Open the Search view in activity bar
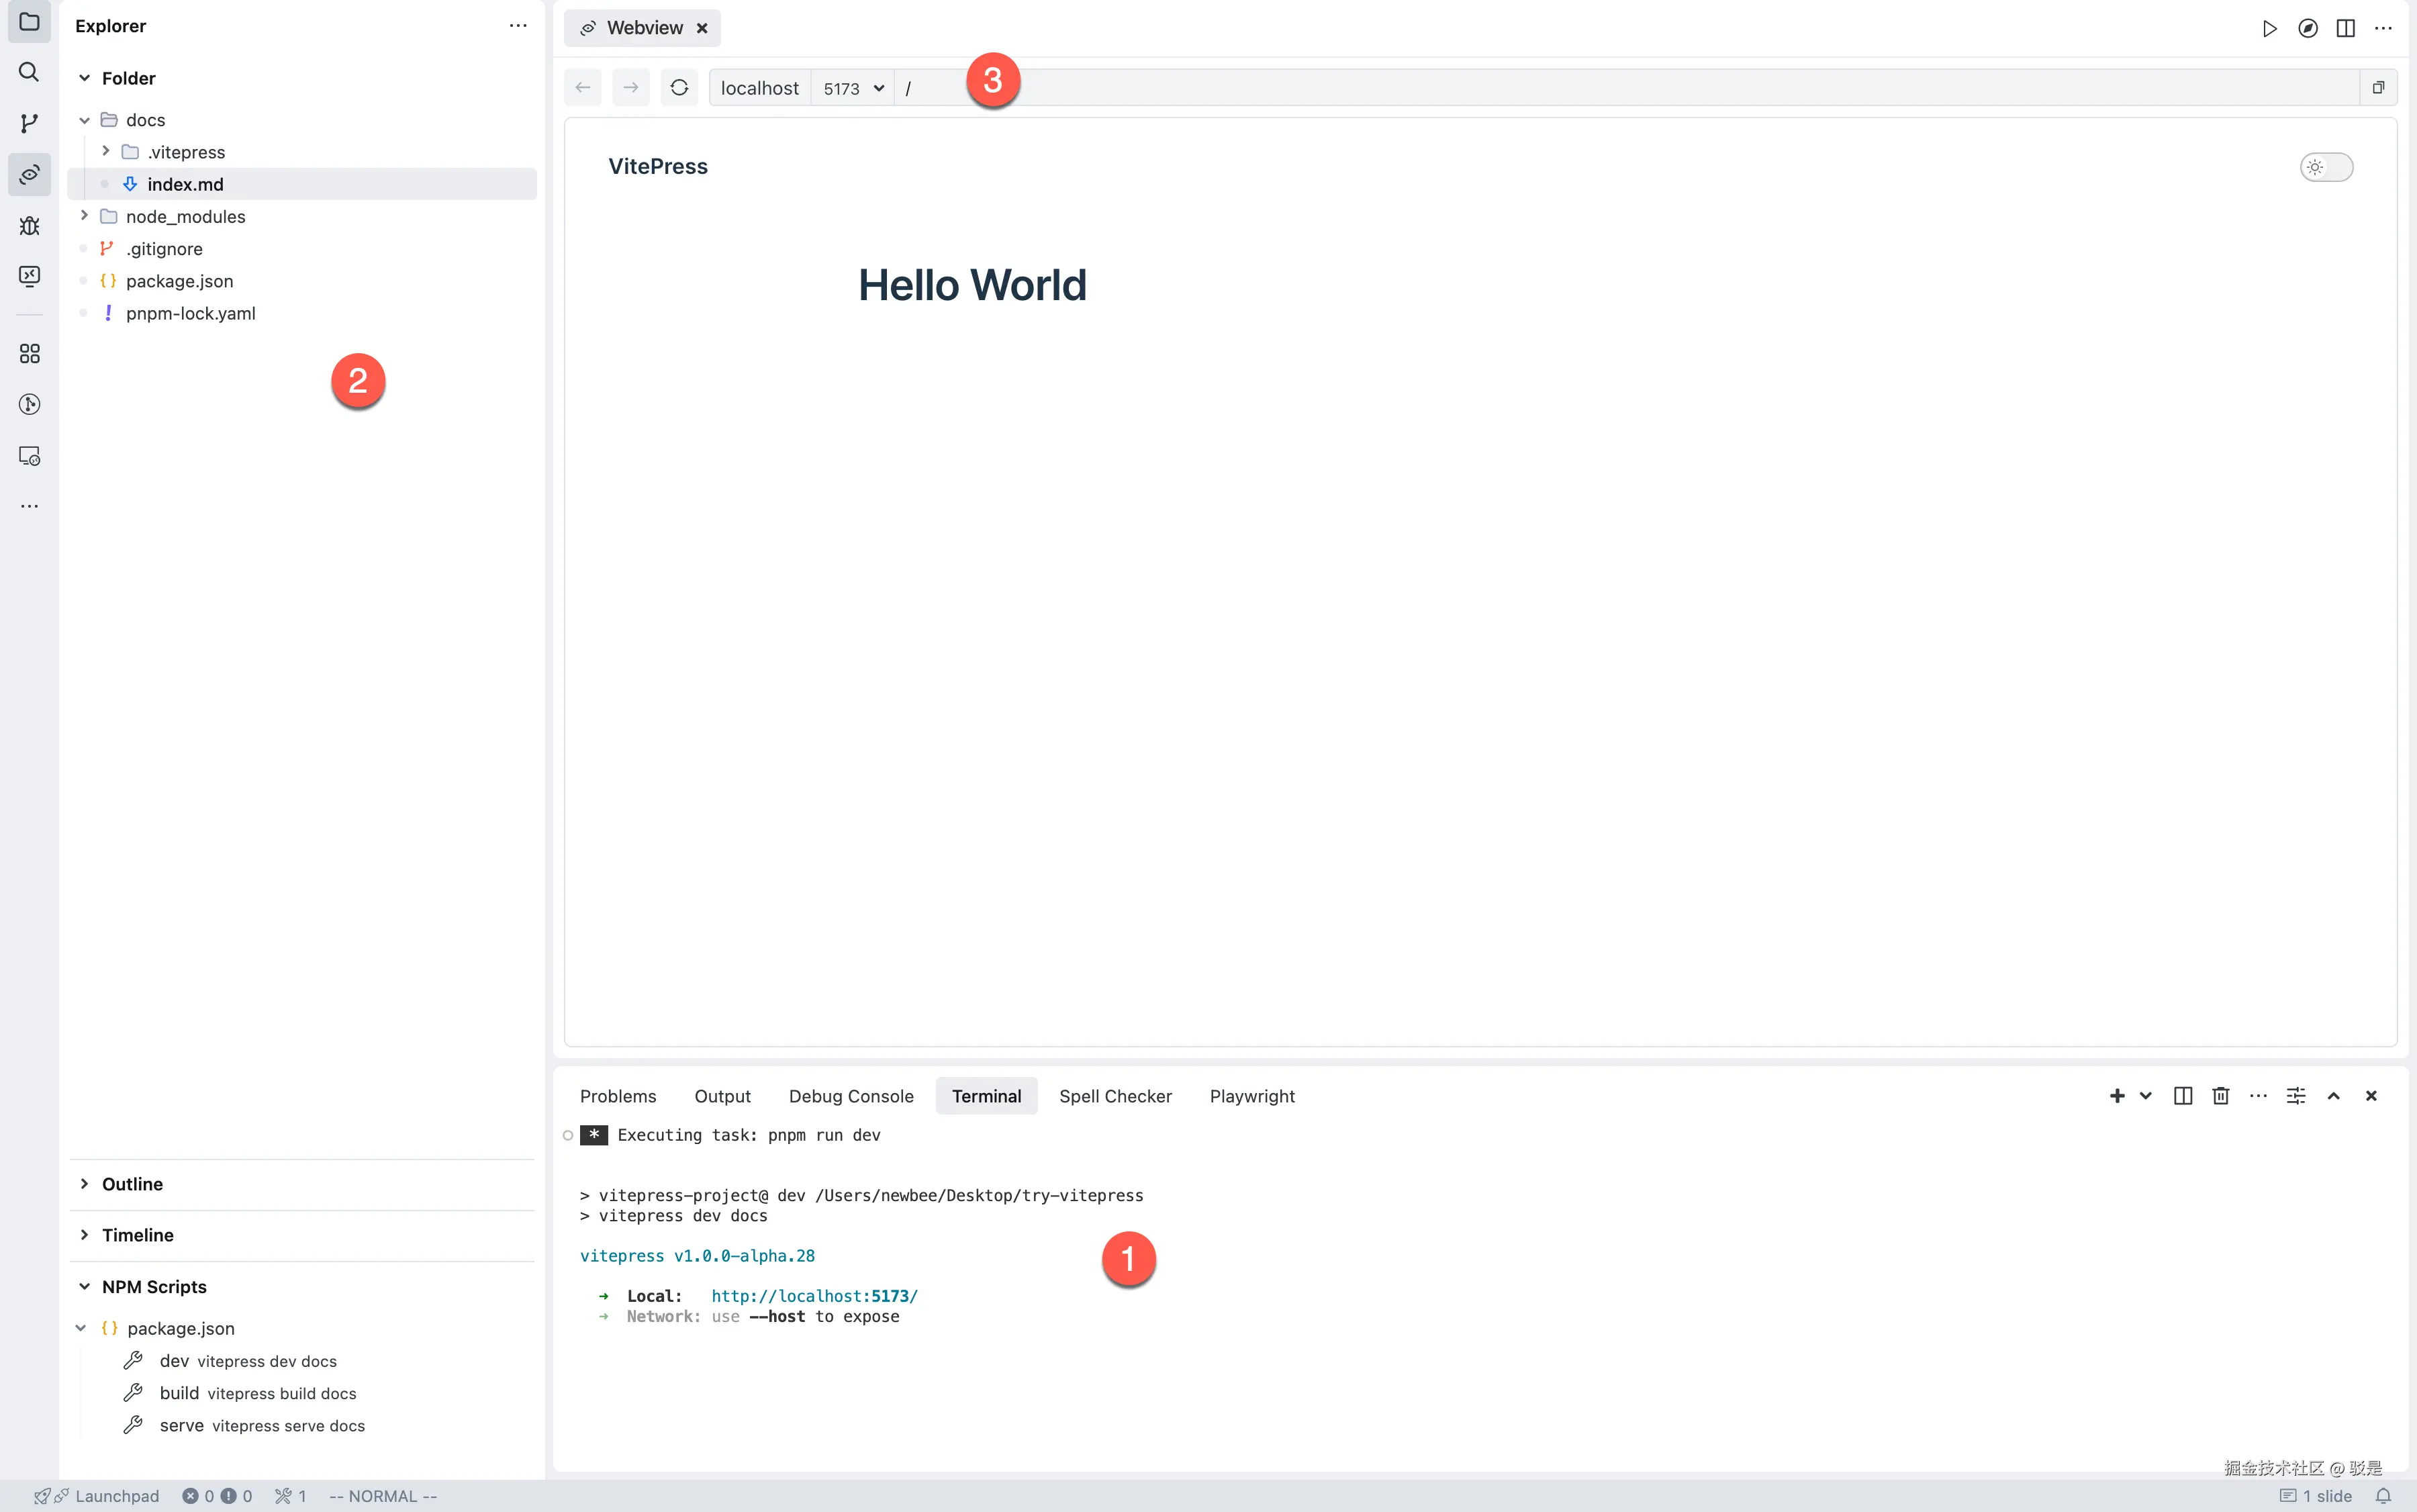Viewport: 2417px width, 1512px height. click(29, 72)
